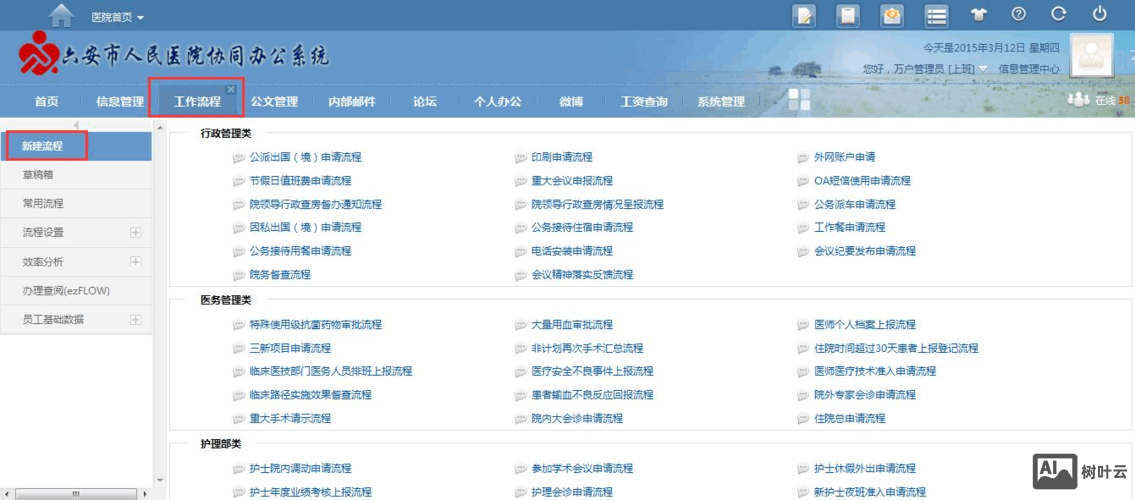The image size is (1135, 500).
Task: Open the 微博 tab
Action: (571, 102)
